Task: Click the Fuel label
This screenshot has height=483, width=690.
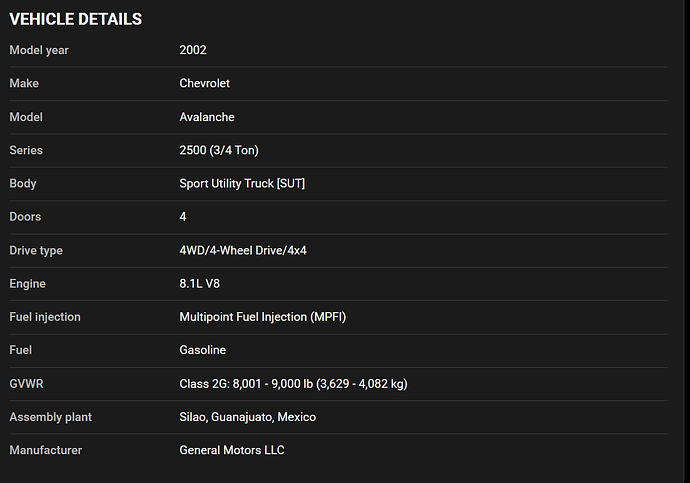Action: click(x=21, y=350)
